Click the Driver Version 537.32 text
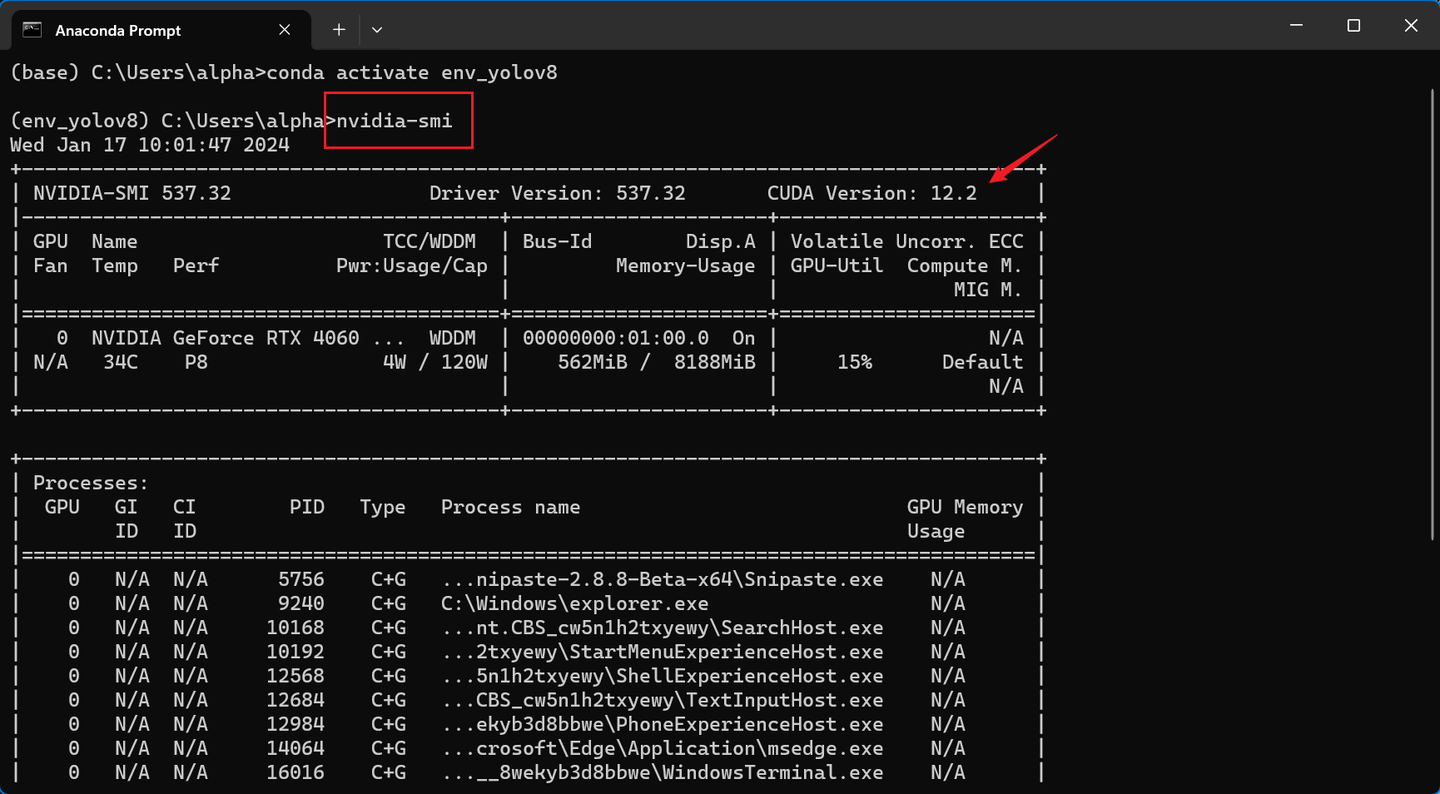1440x794 pixels. (x=557, y=194)
